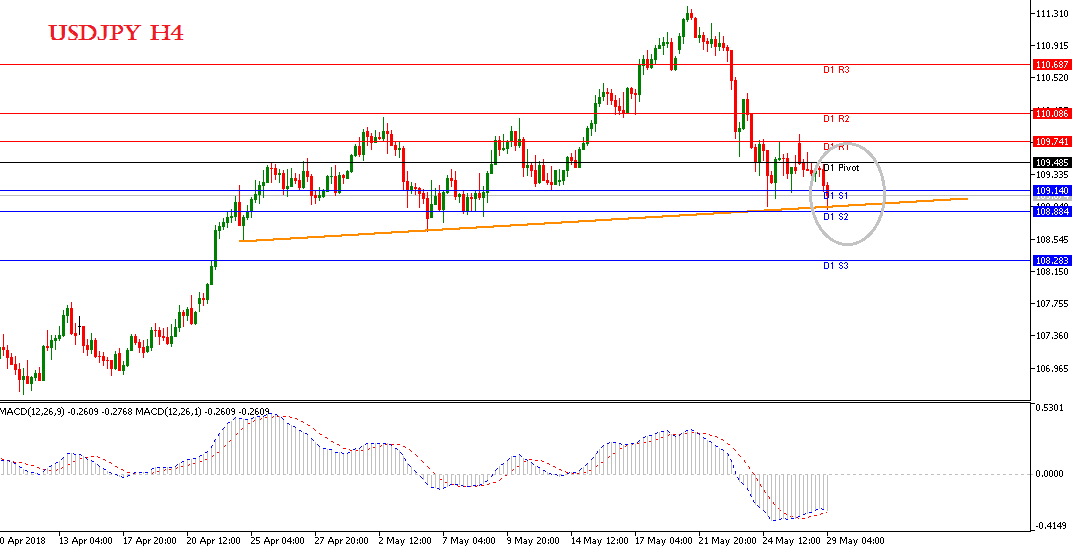Click the D1 Pivot label
This screenshot has height=551, width=1077.
[x=841, y=168]
